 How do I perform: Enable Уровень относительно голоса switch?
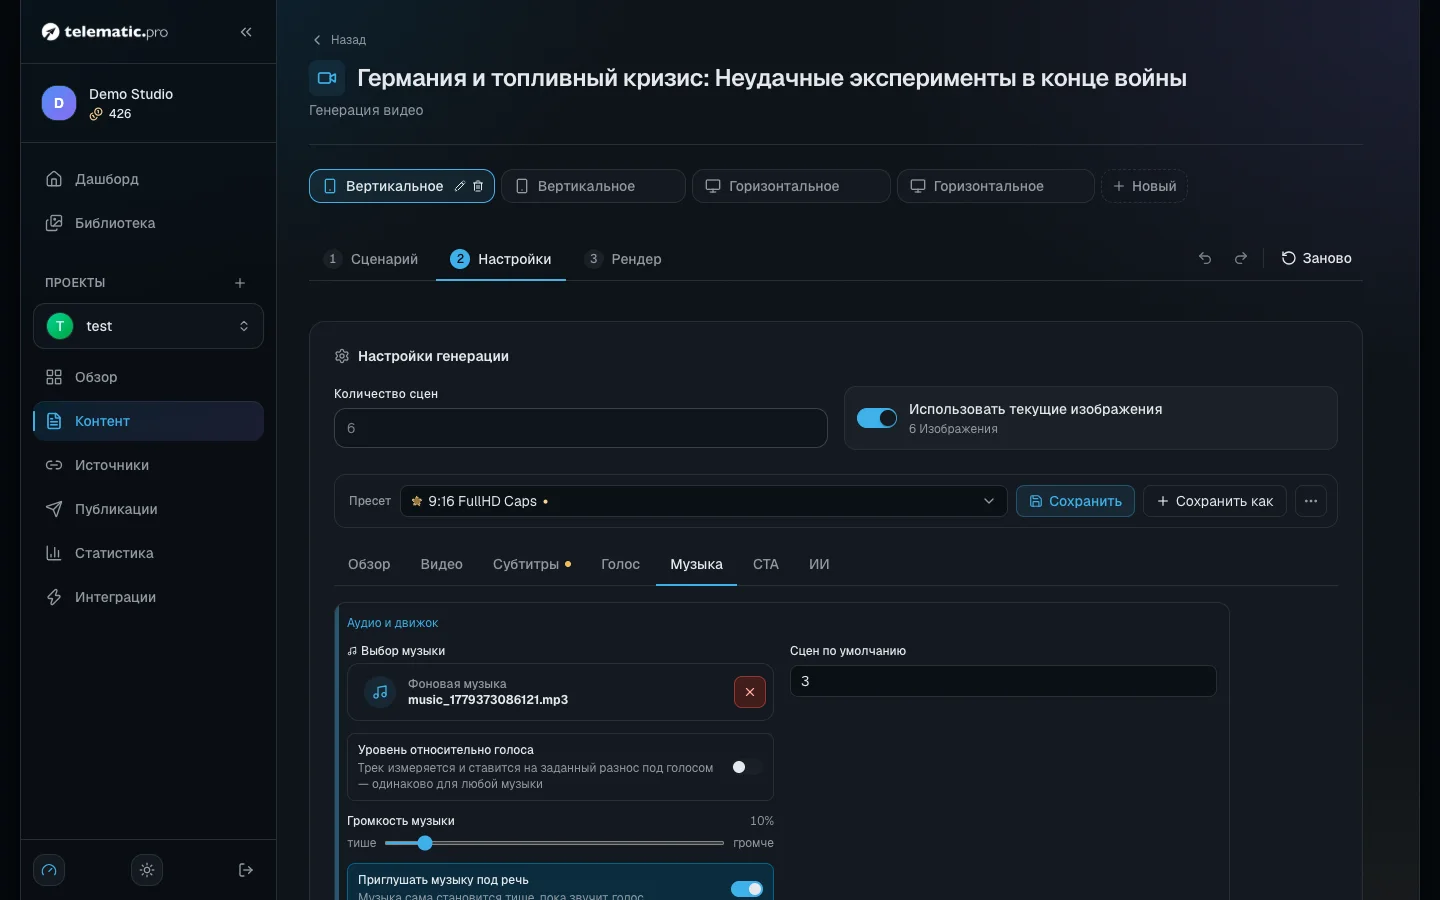[746, 767]
